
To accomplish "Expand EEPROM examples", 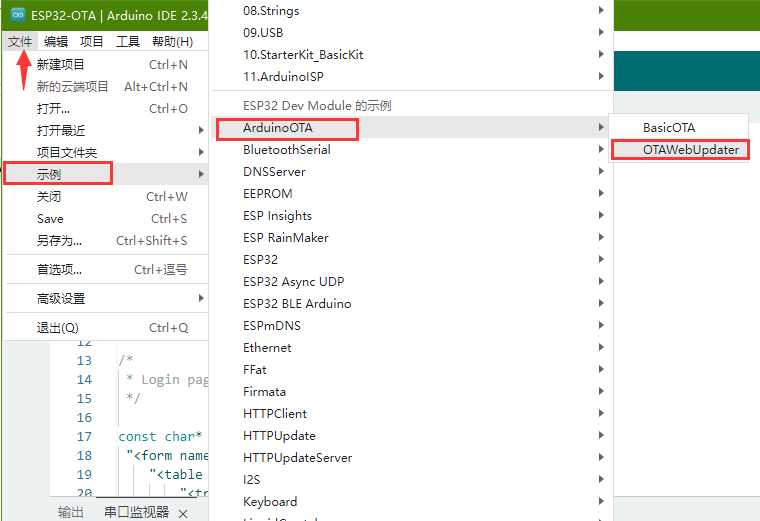I will [411, 193].
